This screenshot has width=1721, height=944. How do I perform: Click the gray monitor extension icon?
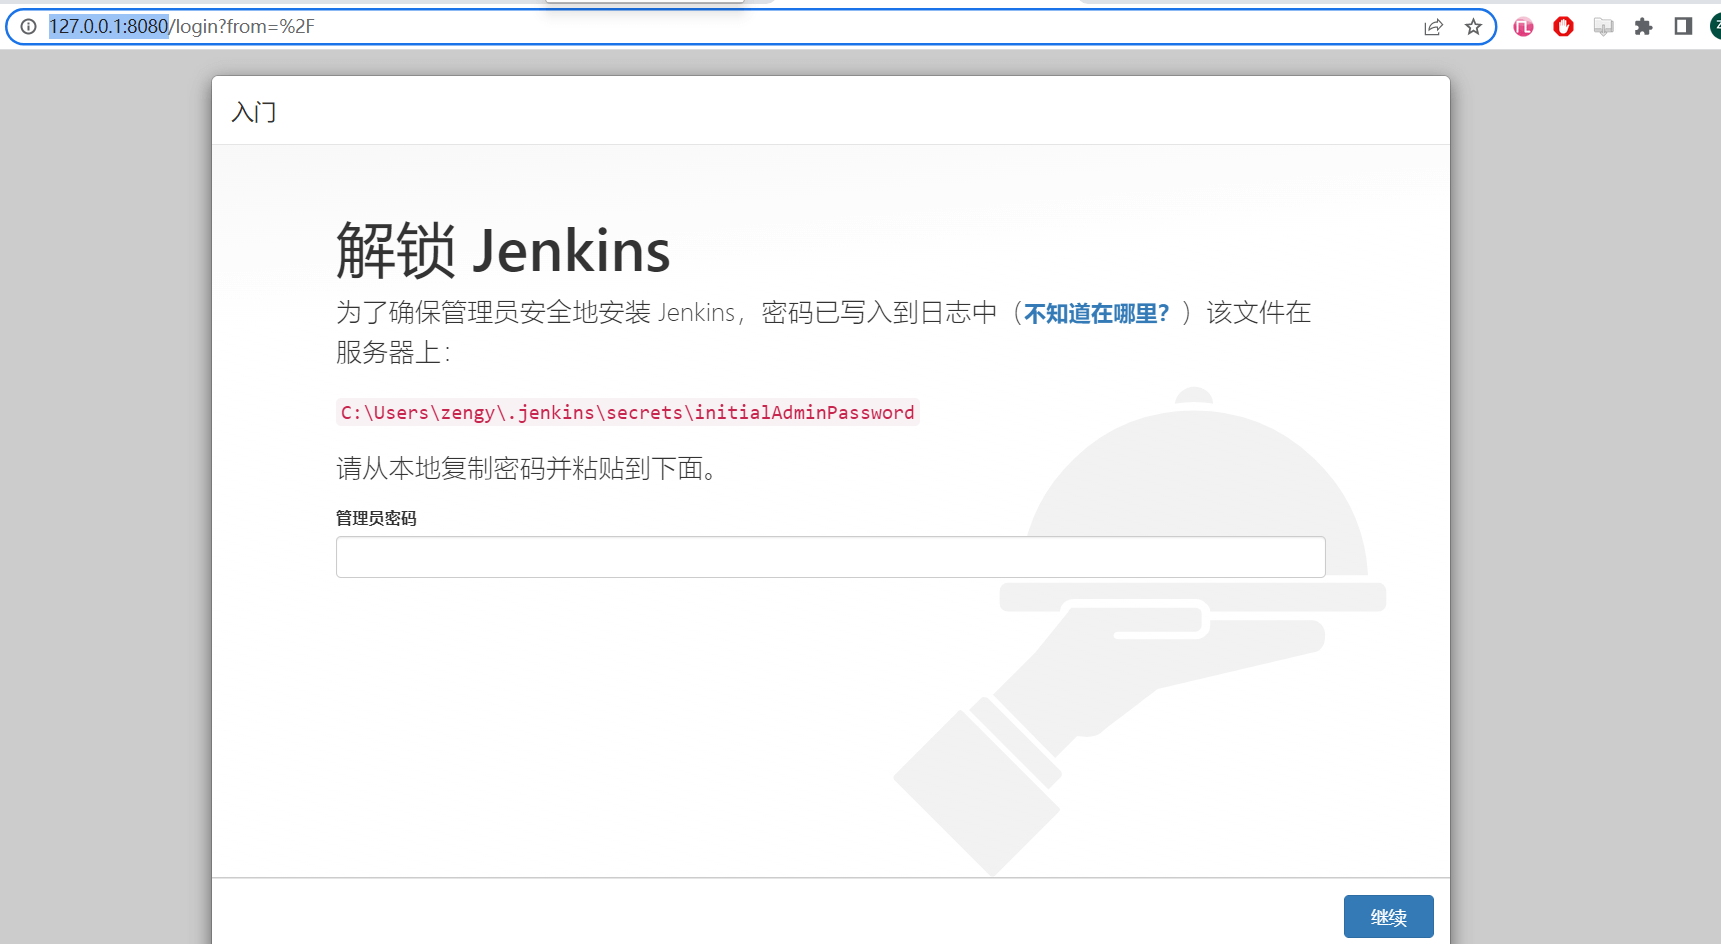tap(1603, 27)
